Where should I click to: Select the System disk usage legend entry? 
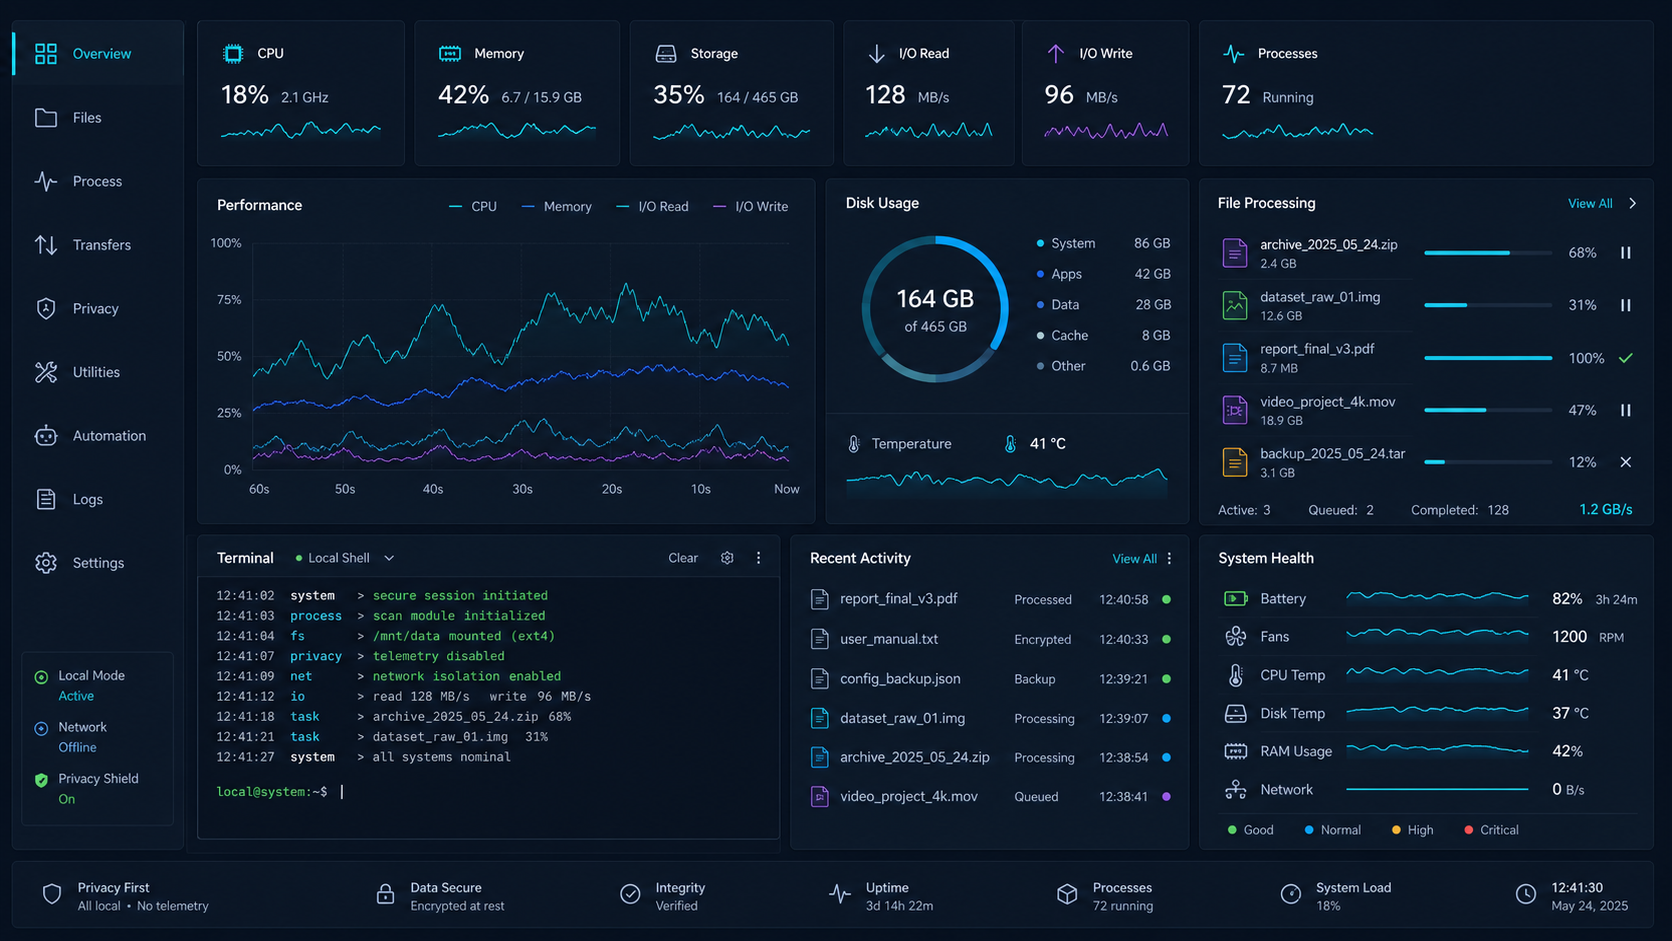click(x=1103, y=243)
